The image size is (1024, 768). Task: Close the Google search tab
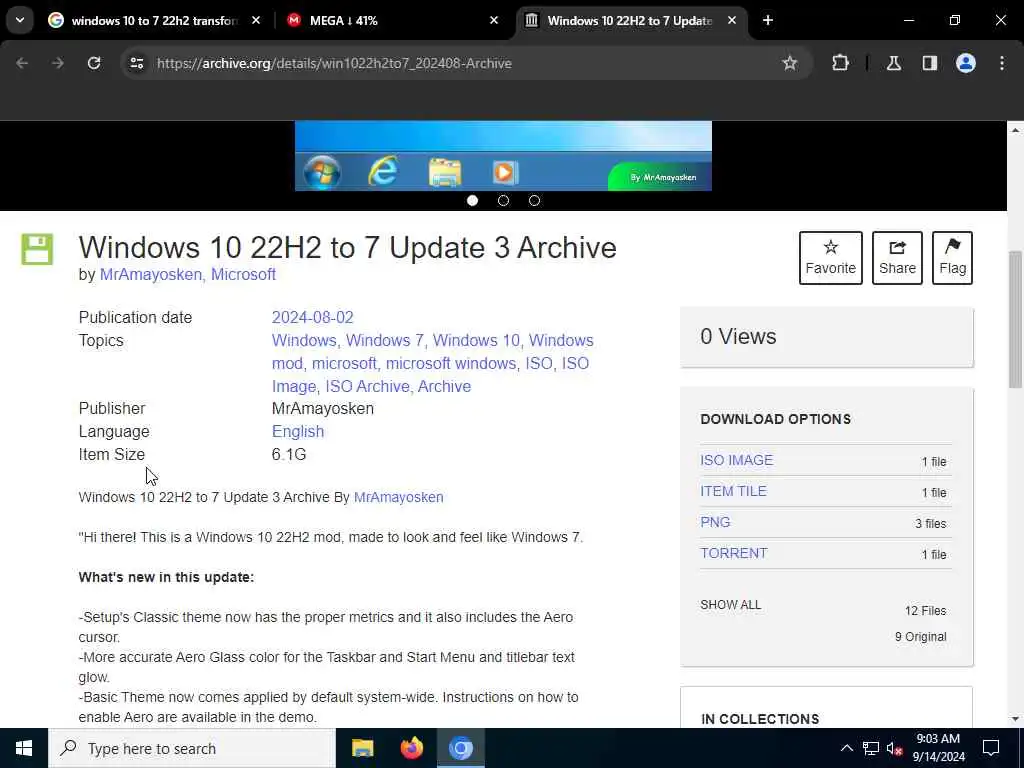pos(256,21)
